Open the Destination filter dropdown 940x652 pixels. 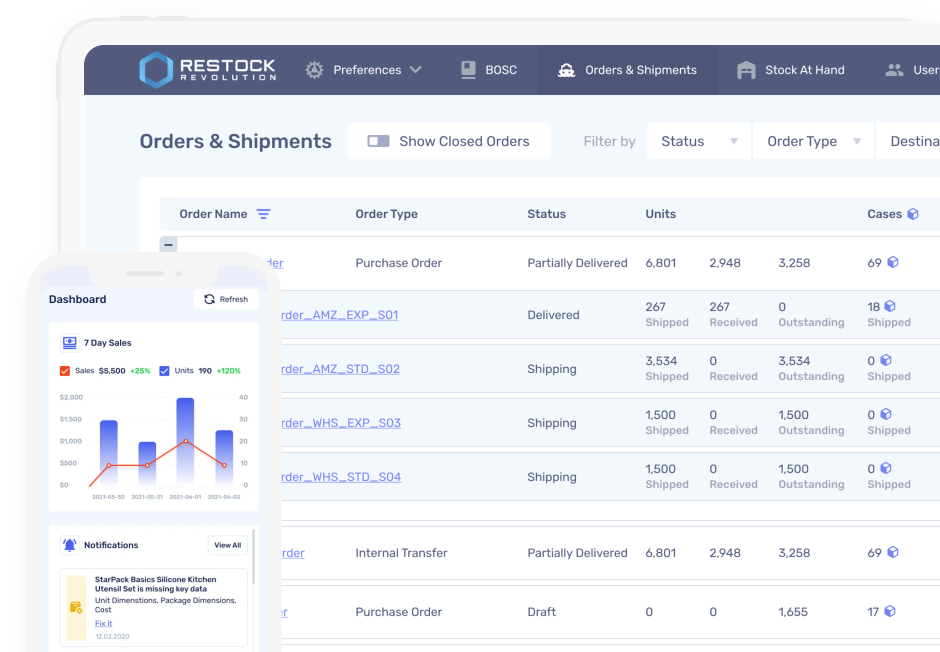point(908,141)
